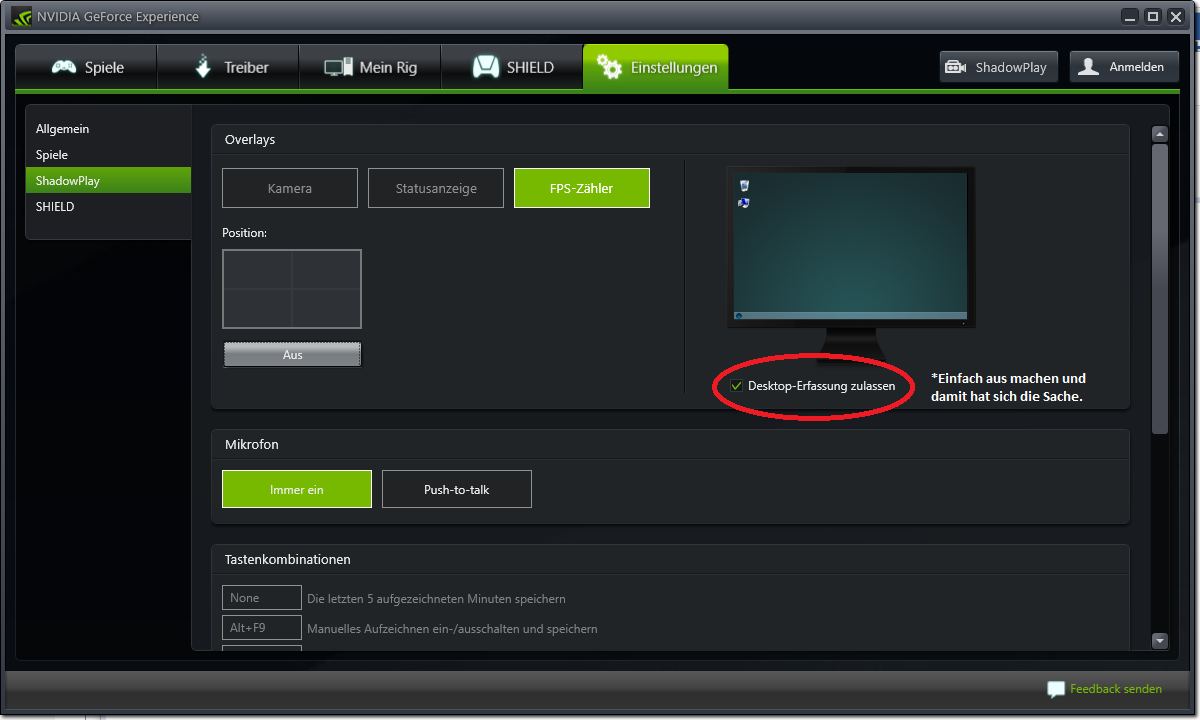Click the Alt+F9 hotkey field
This screenshot has height=720, width=1200.
click(262, 628)
